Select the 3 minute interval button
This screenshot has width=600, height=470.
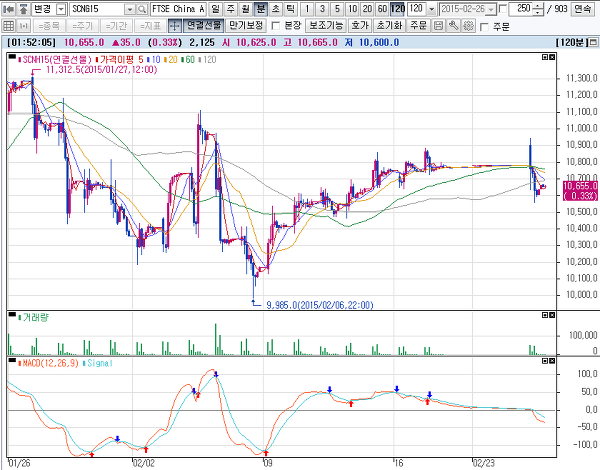click(322, 8)
